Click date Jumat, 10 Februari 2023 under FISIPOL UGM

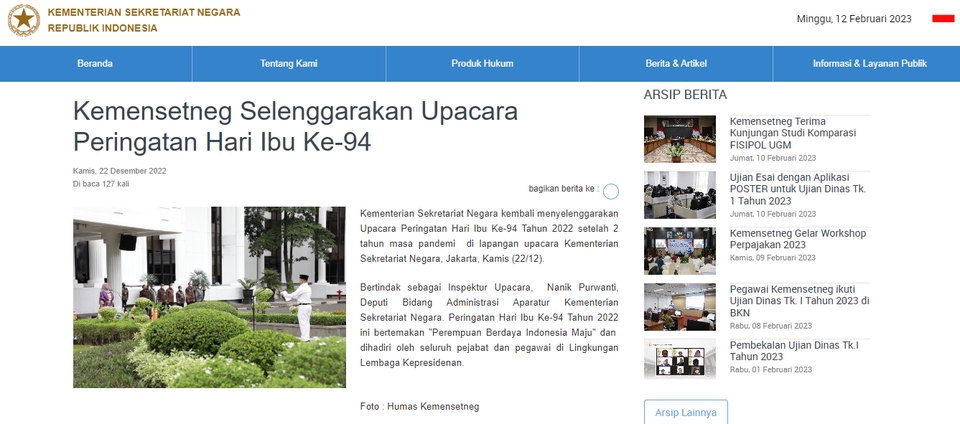[x=773, y=158]
